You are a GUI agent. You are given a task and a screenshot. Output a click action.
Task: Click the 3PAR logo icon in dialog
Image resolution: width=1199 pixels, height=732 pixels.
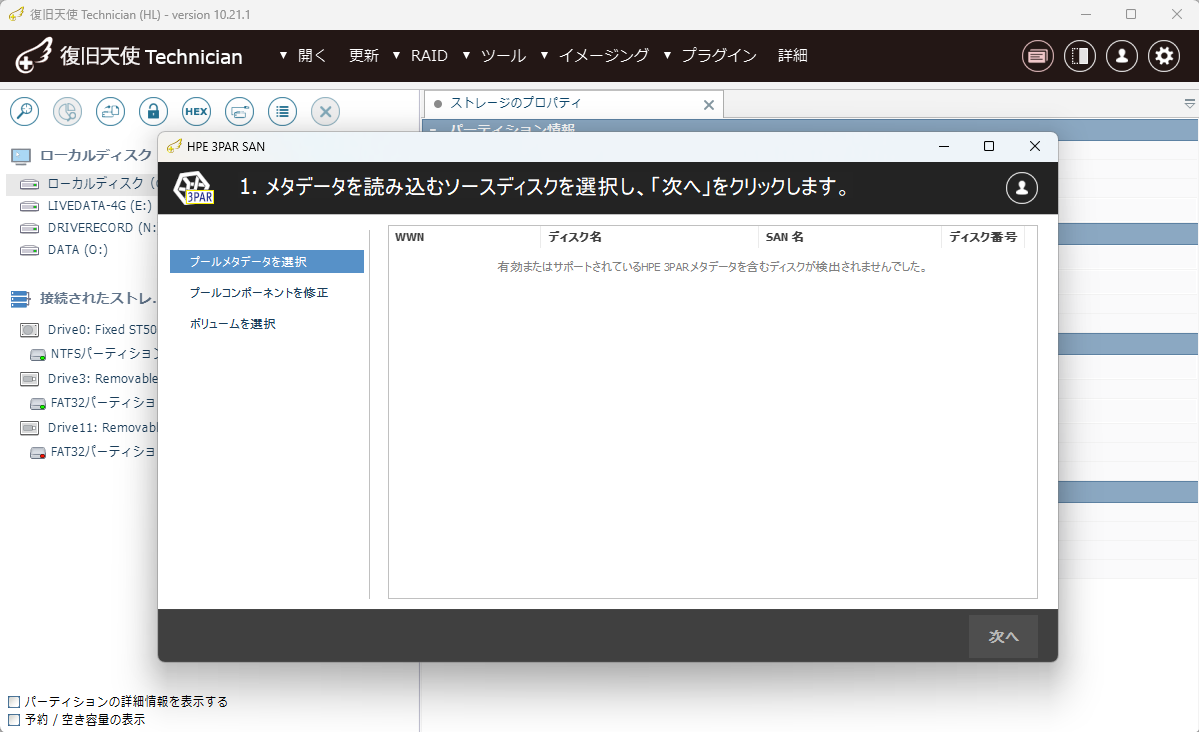point(193,188)
